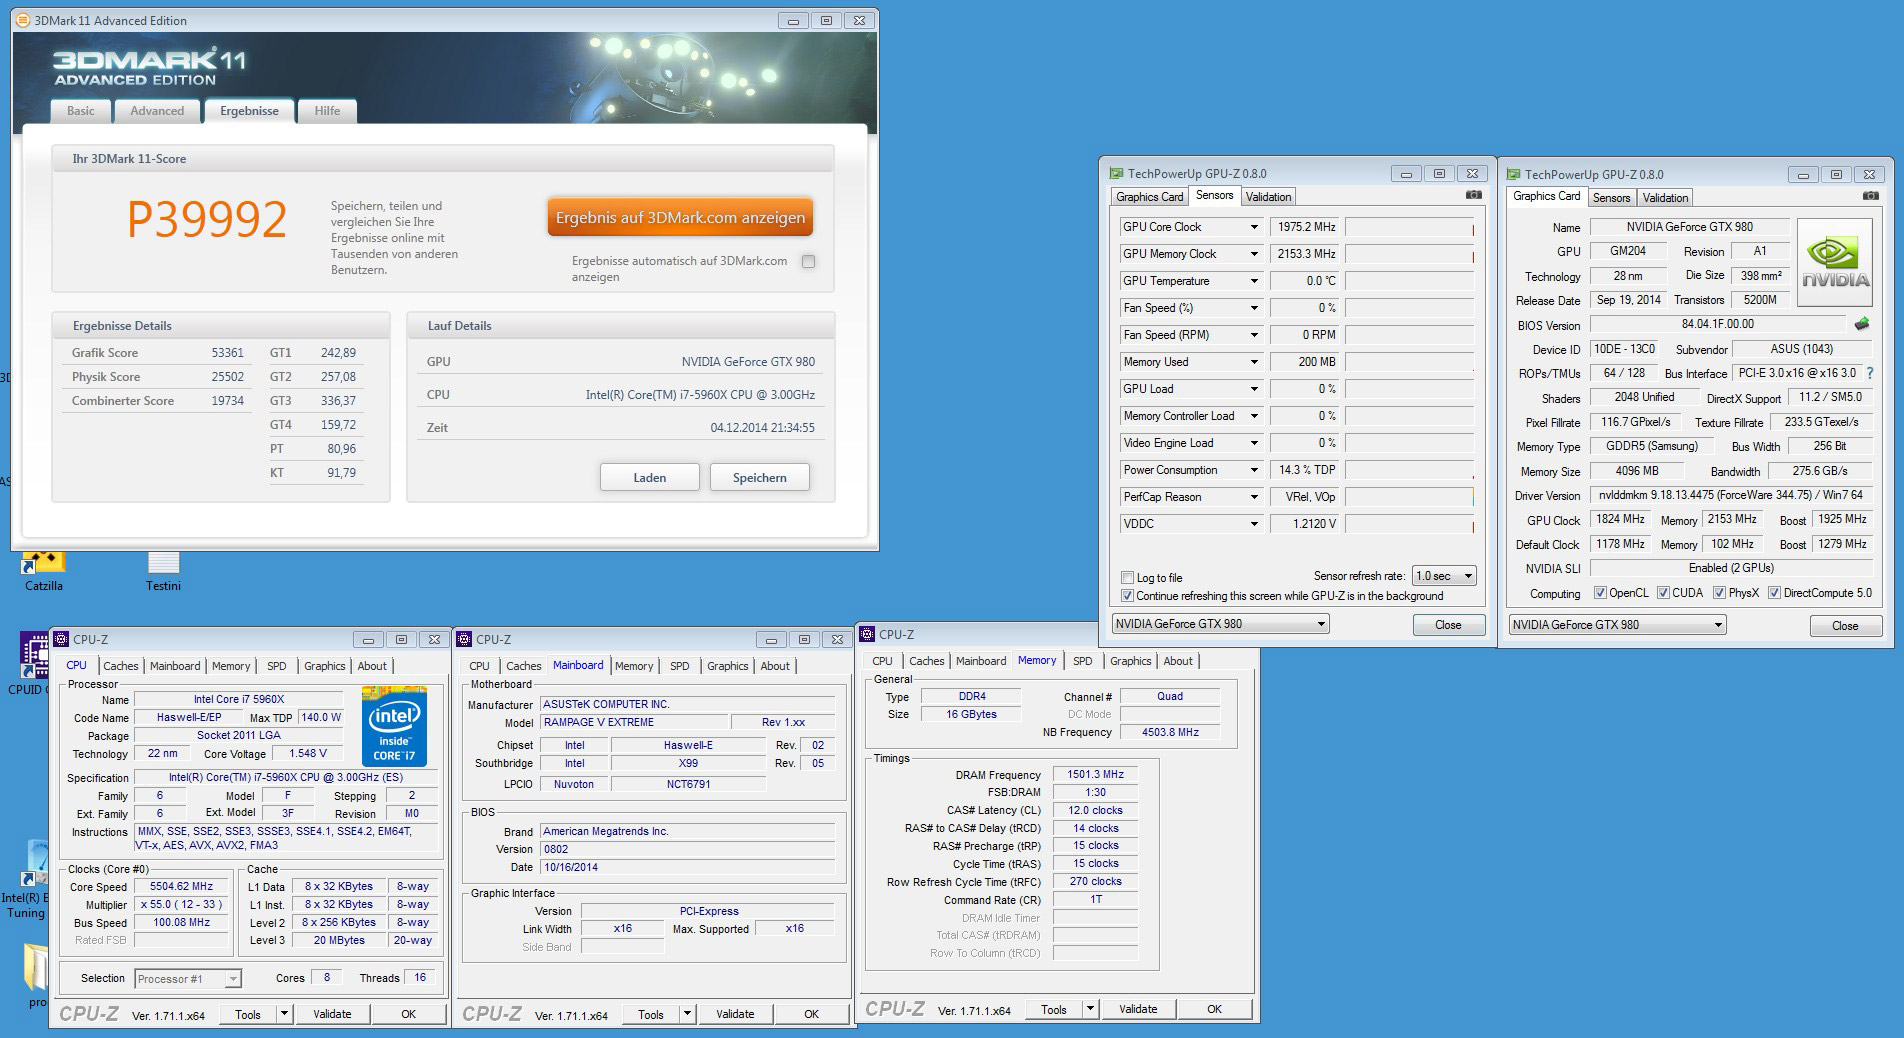This screenshot has width=1904, height=1038.
Task: Click the question mark beside Bus Interface
Action: (1869, 373)
